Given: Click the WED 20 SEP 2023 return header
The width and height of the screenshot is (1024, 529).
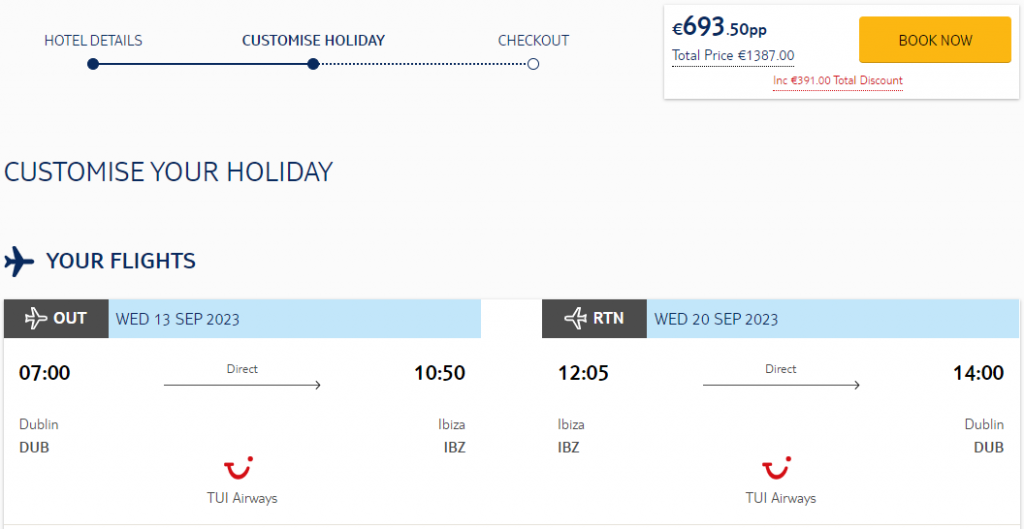Looking at the screenshot, I should click(x=833, y=319).
